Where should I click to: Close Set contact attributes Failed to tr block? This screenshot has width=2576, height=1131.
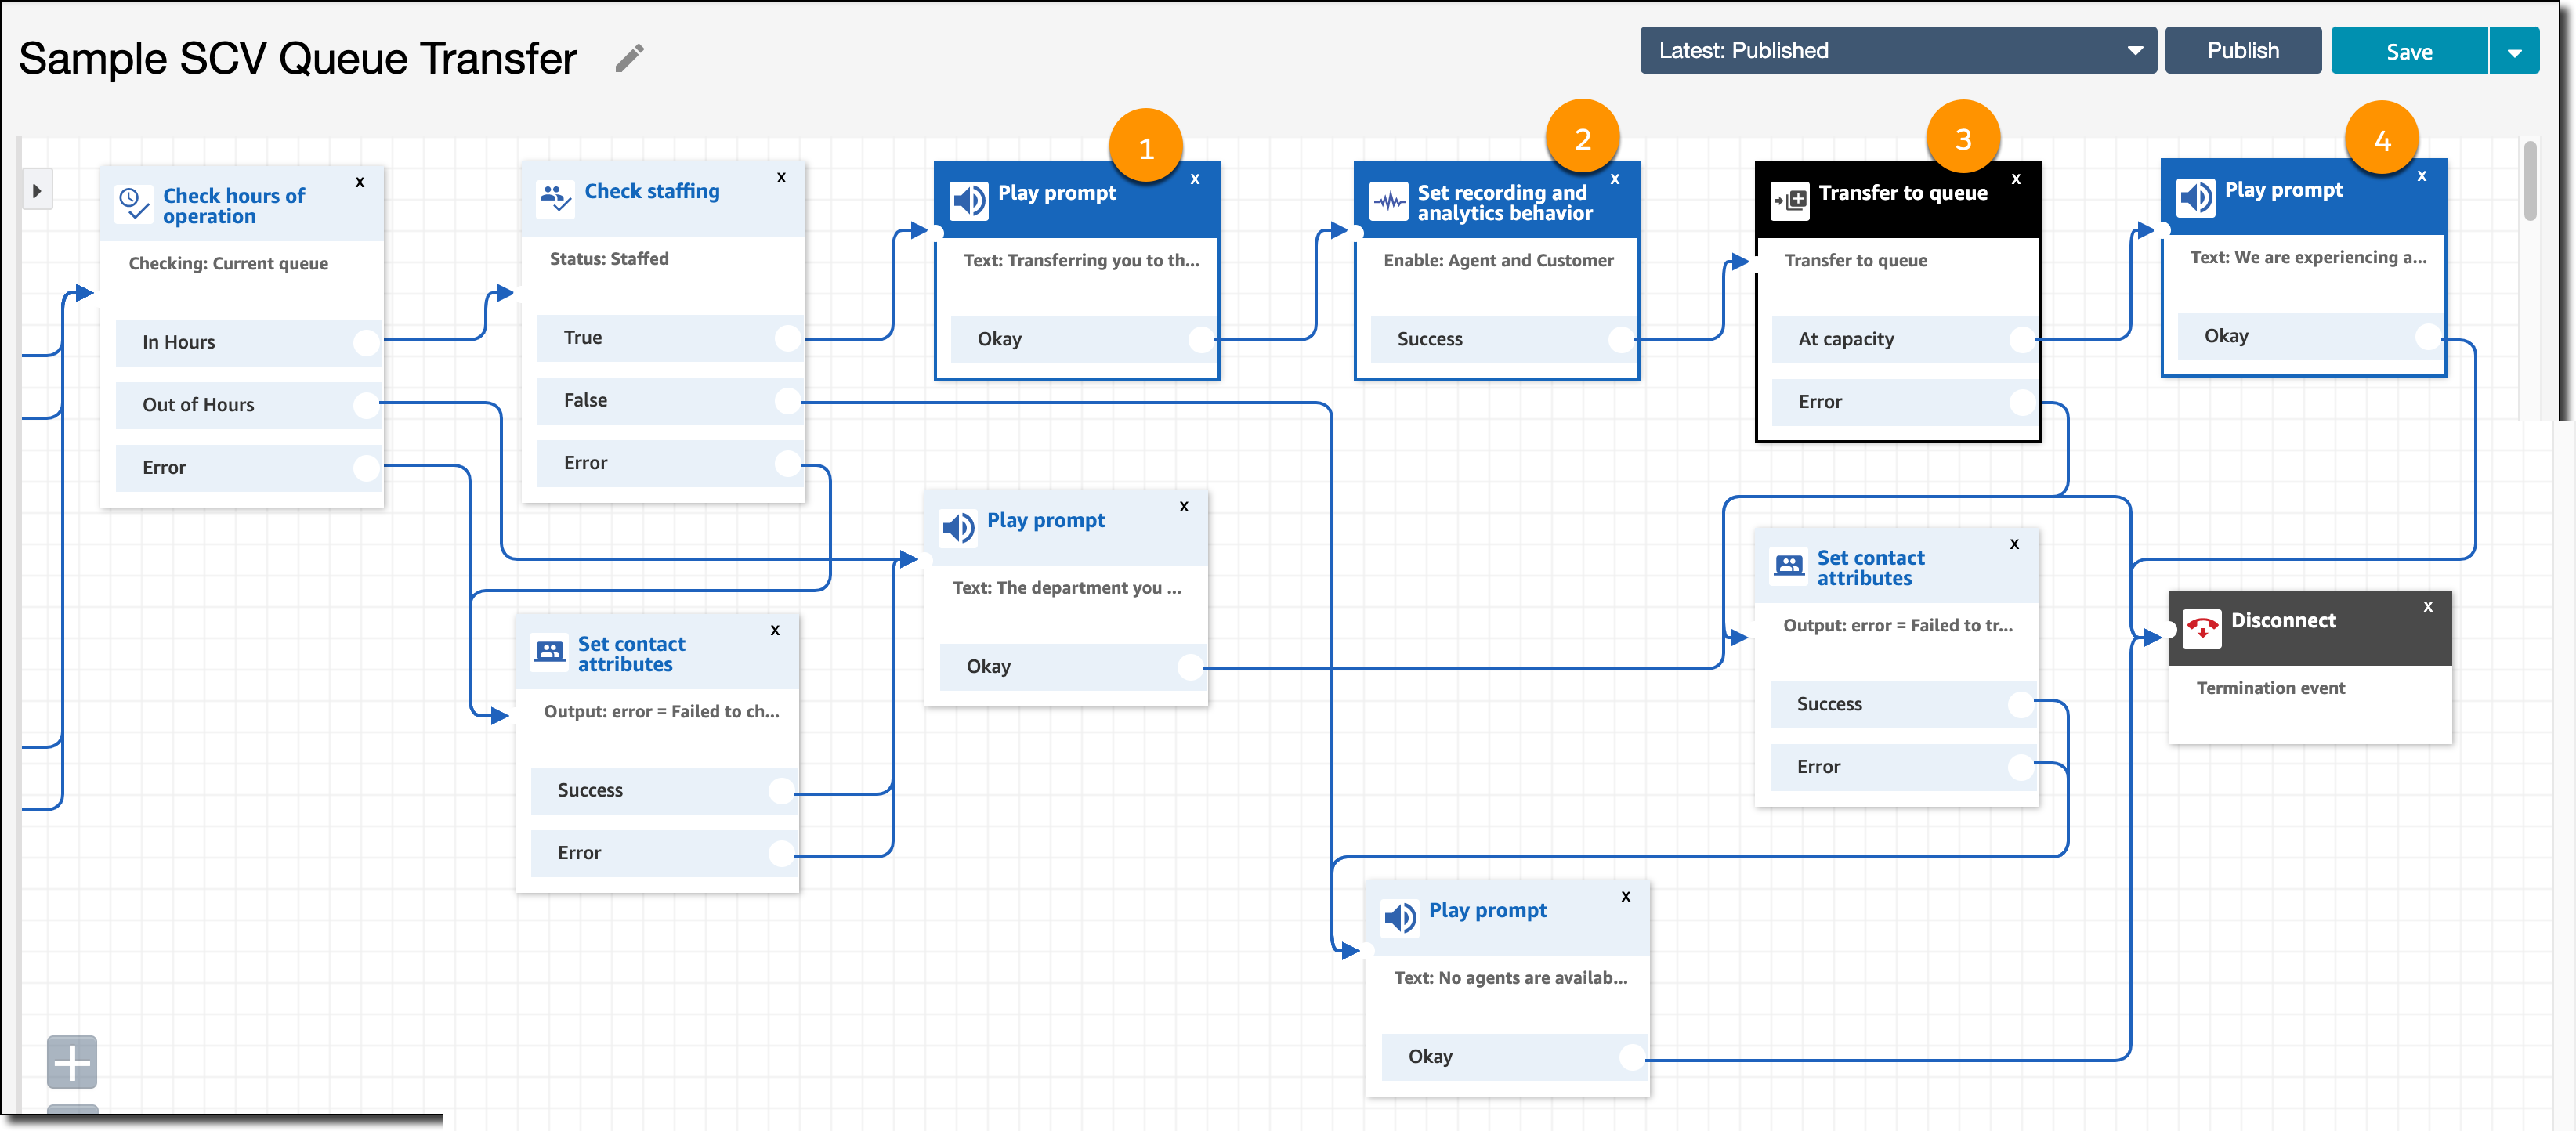pyautogui.click(x=2015, y=545)
